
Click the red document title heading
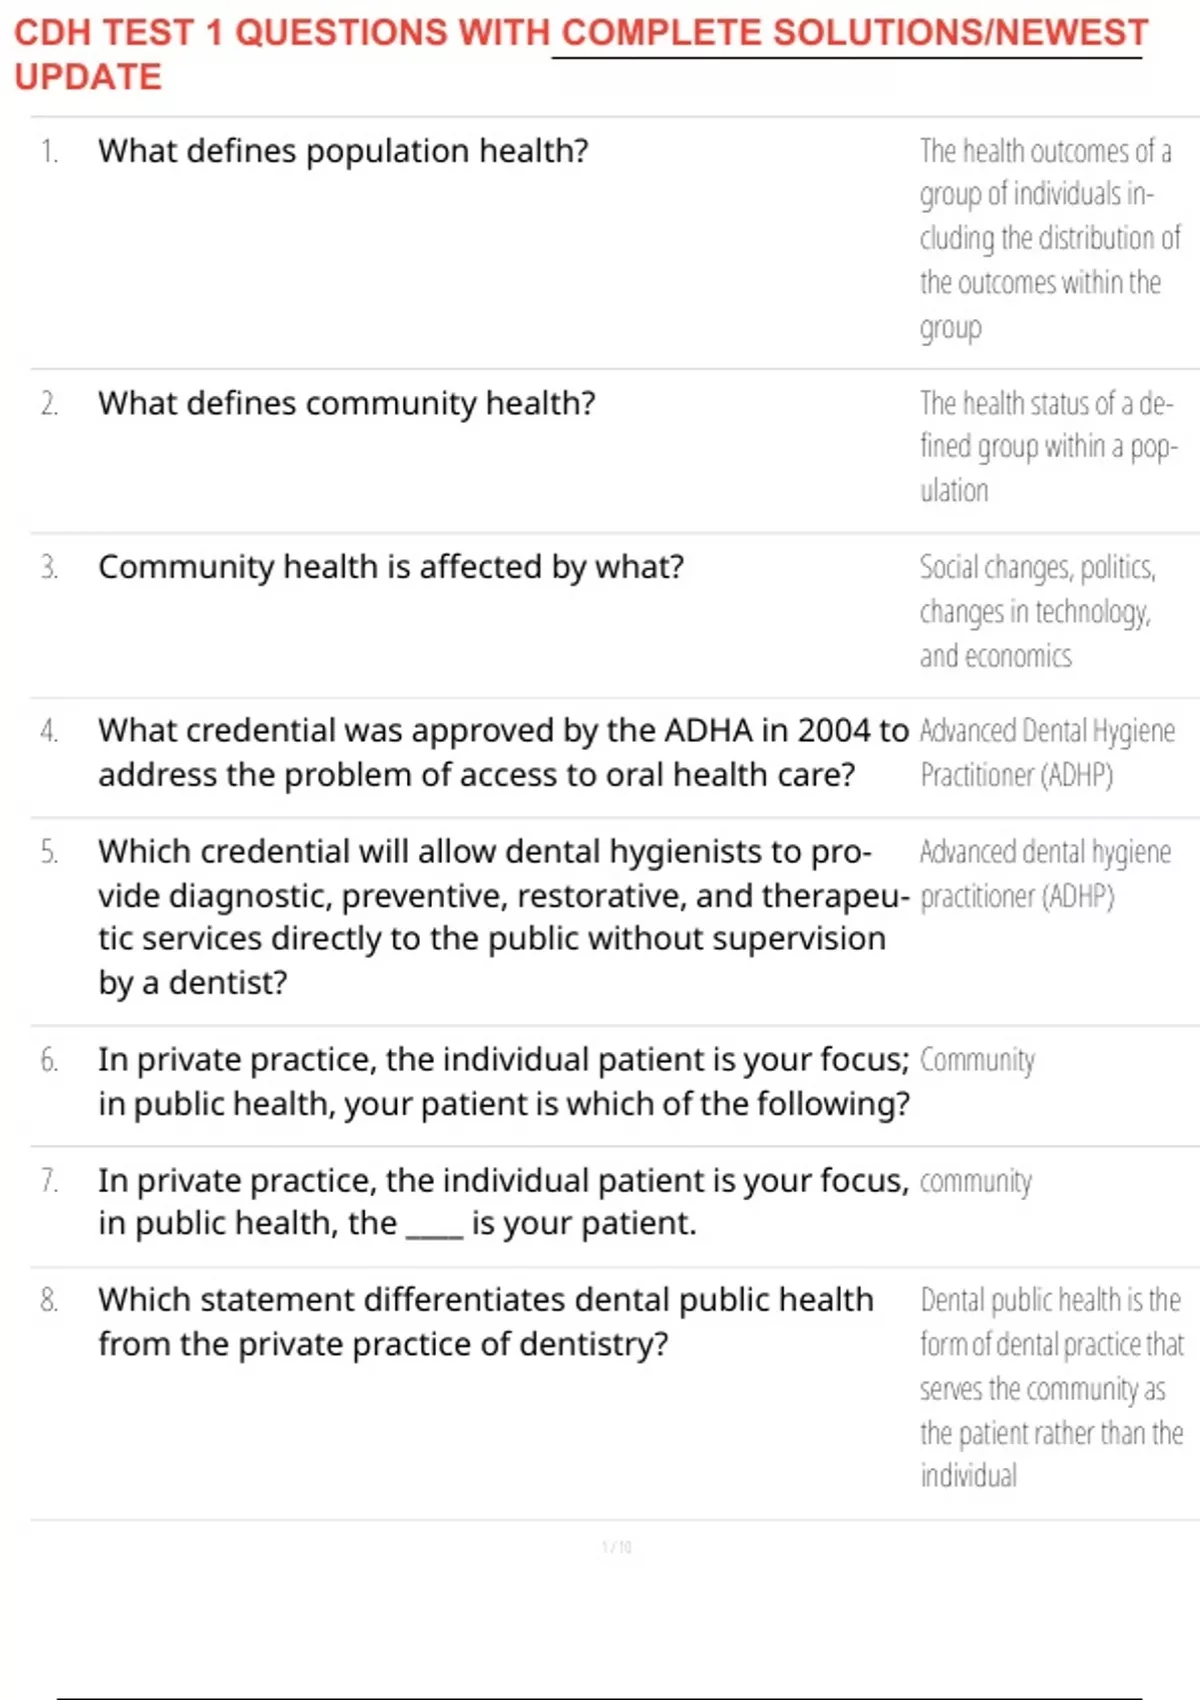[581, 54]
